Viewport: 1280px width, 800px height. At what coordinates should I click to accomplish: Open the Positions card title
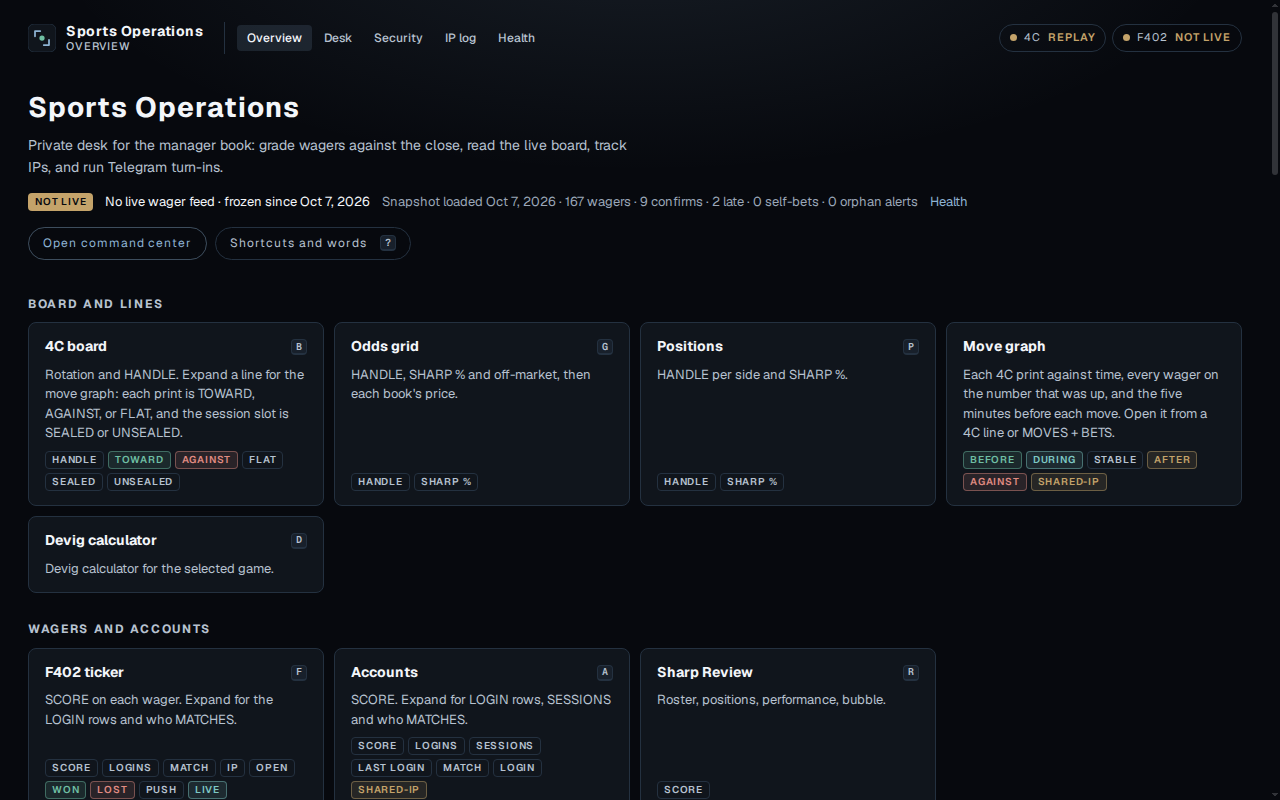coord(690,346)
